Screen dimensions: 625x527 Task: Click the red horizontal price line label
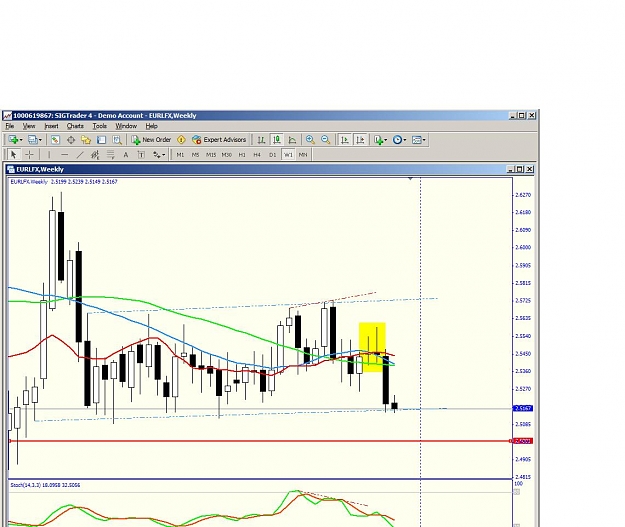coord(523,441)
